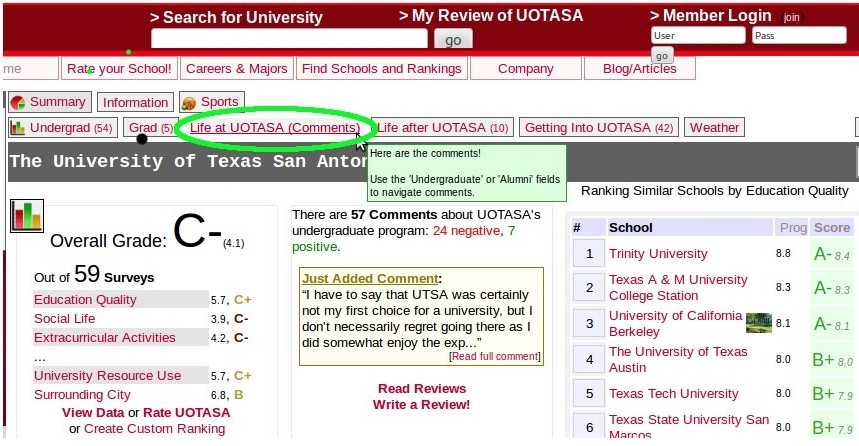Sort ranking table by School column header
This screenshot has height=446, width=859.
tap(690, 227)
